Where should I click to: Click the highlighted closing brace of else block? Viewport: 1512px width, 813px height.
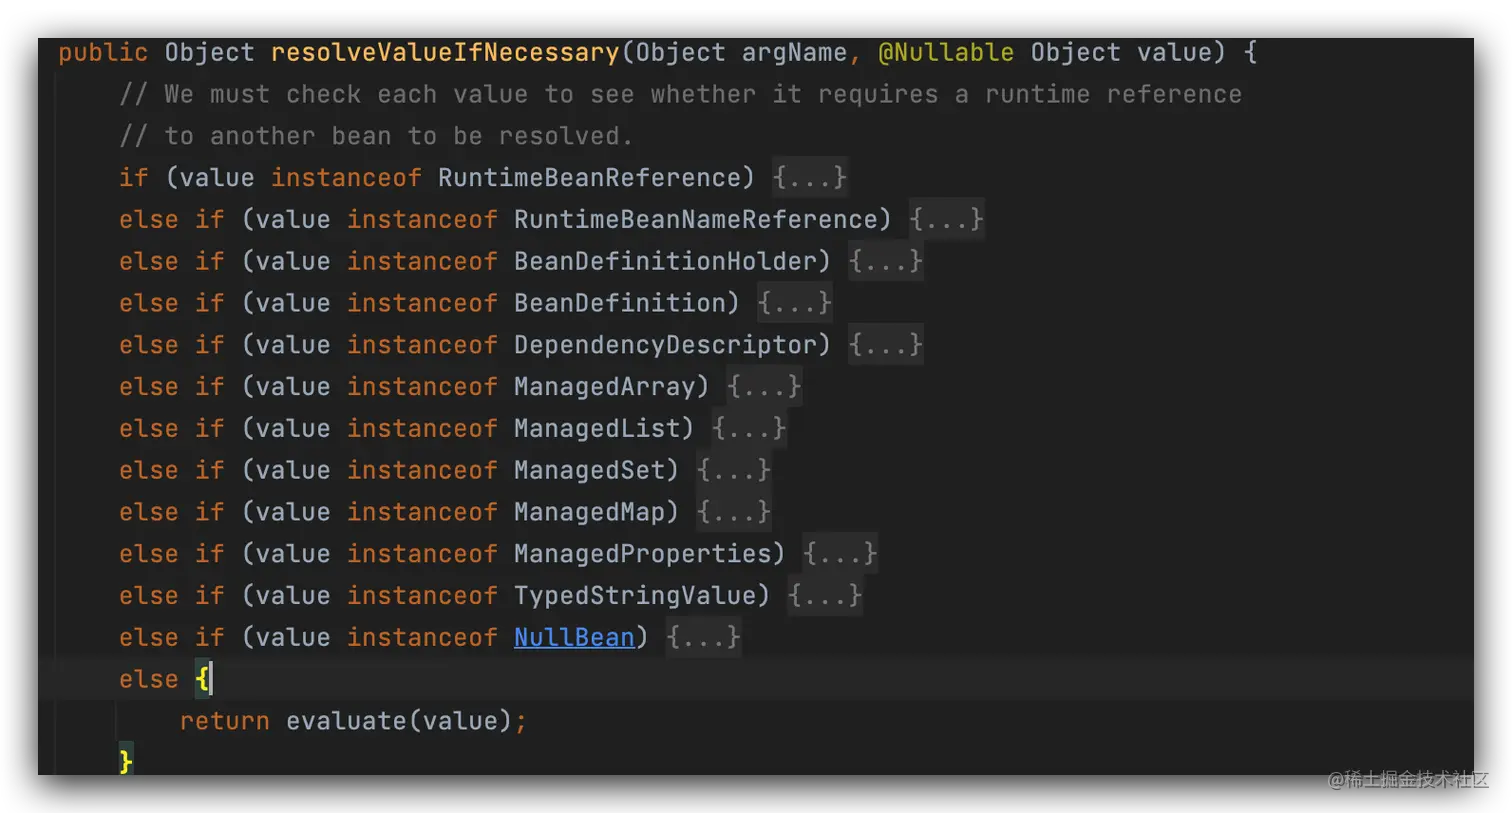click(126, 762)
